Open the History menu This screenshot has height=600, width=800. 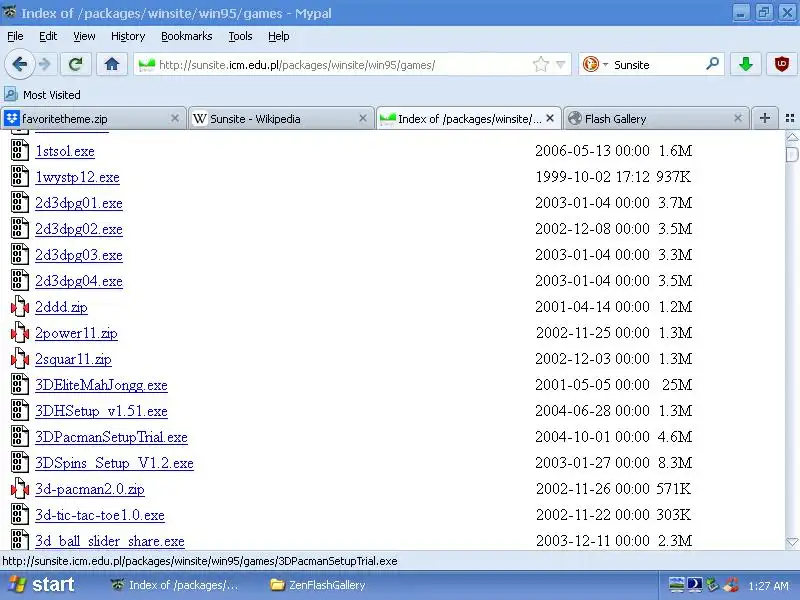[x=128, y=36]
